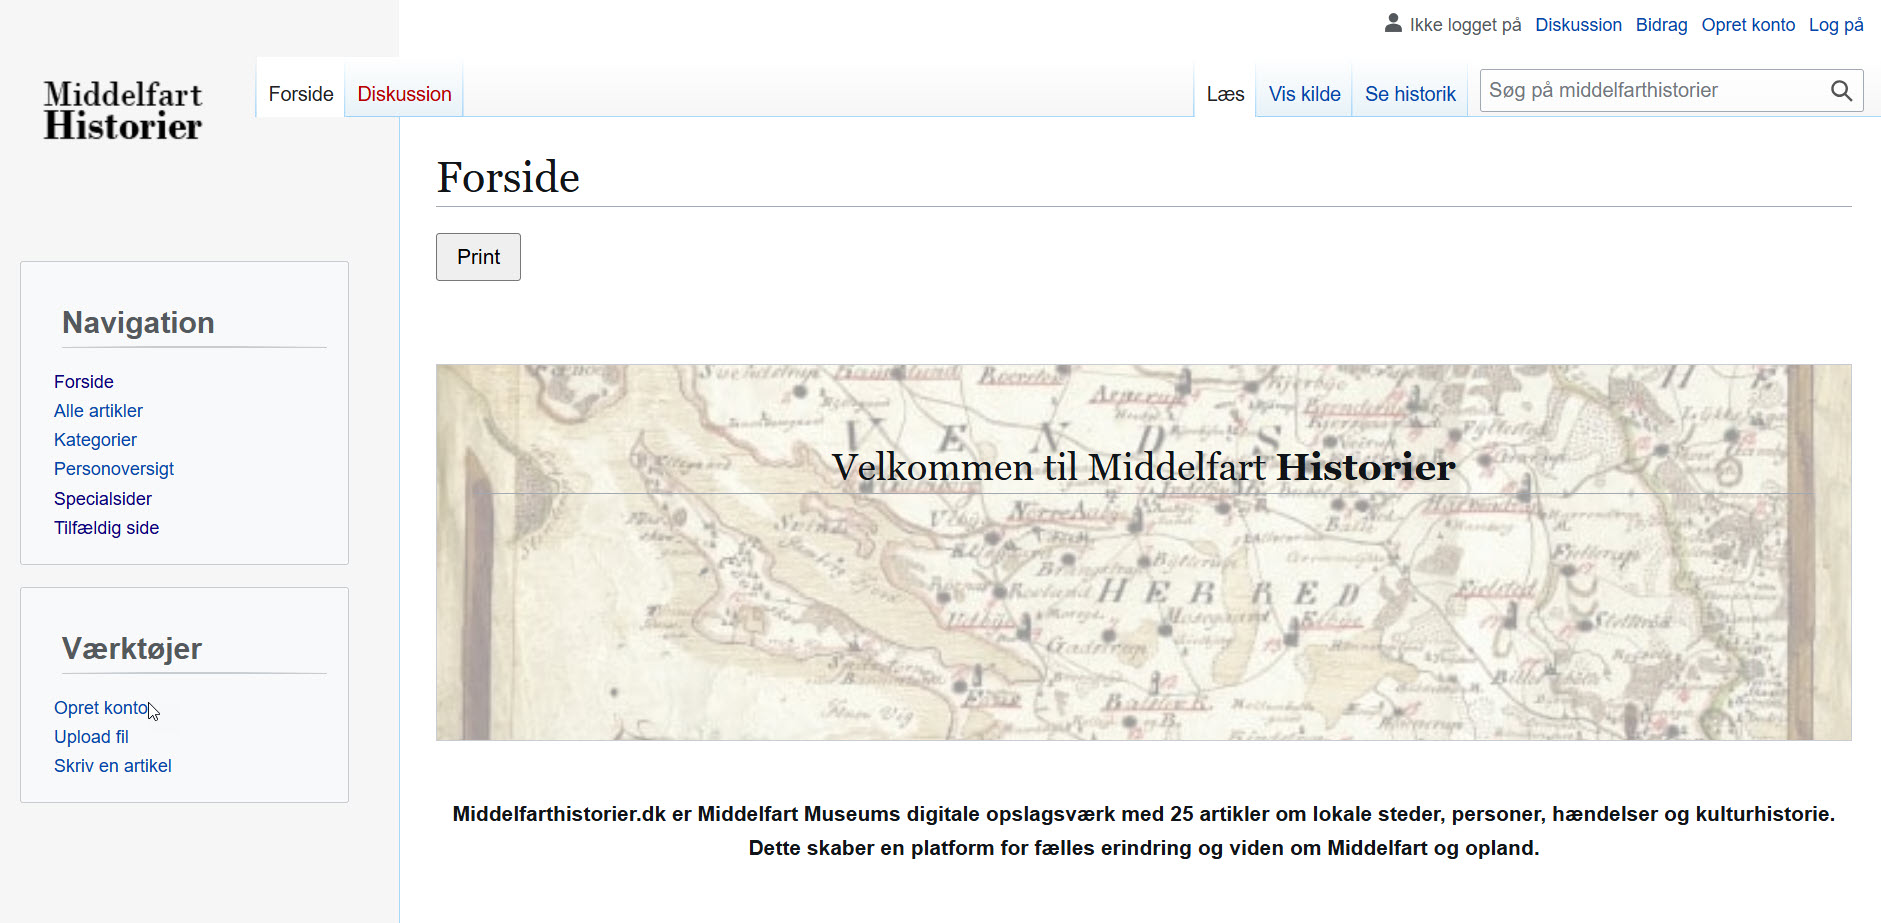Click the Middelfart Historier logo

(123, 110)
